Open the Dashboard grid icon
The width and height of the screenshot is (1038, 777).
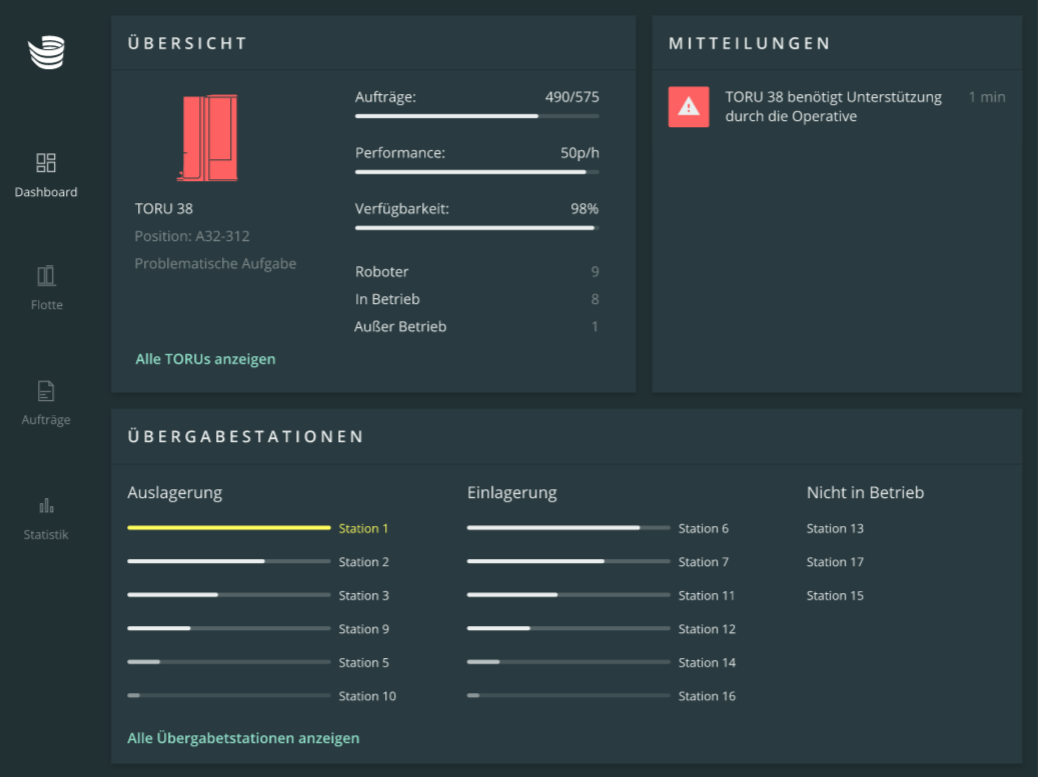pos(46,163)
